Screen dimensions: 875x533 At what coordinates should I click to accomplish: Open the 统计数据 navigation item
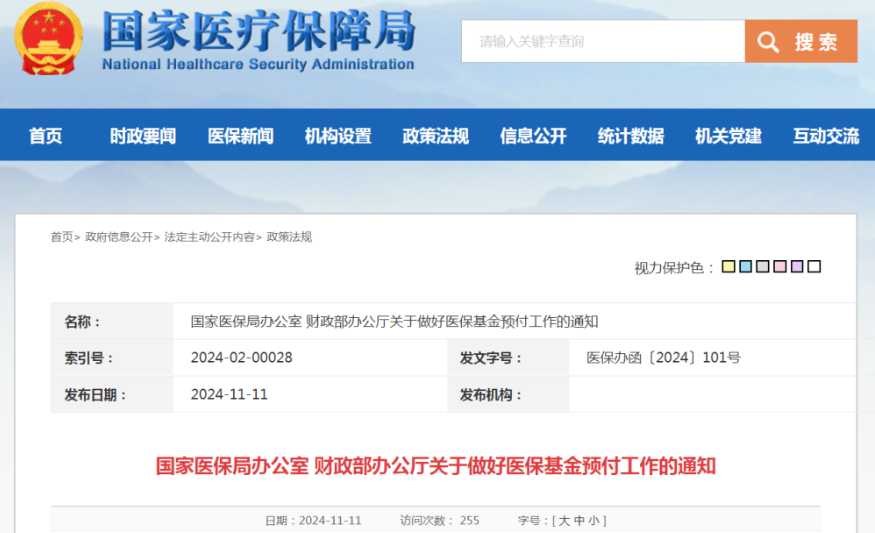pos(631,136)
